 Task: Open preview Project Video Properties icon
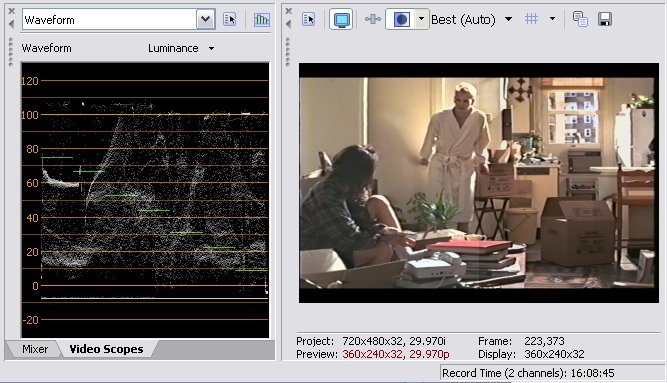(308, 20)
